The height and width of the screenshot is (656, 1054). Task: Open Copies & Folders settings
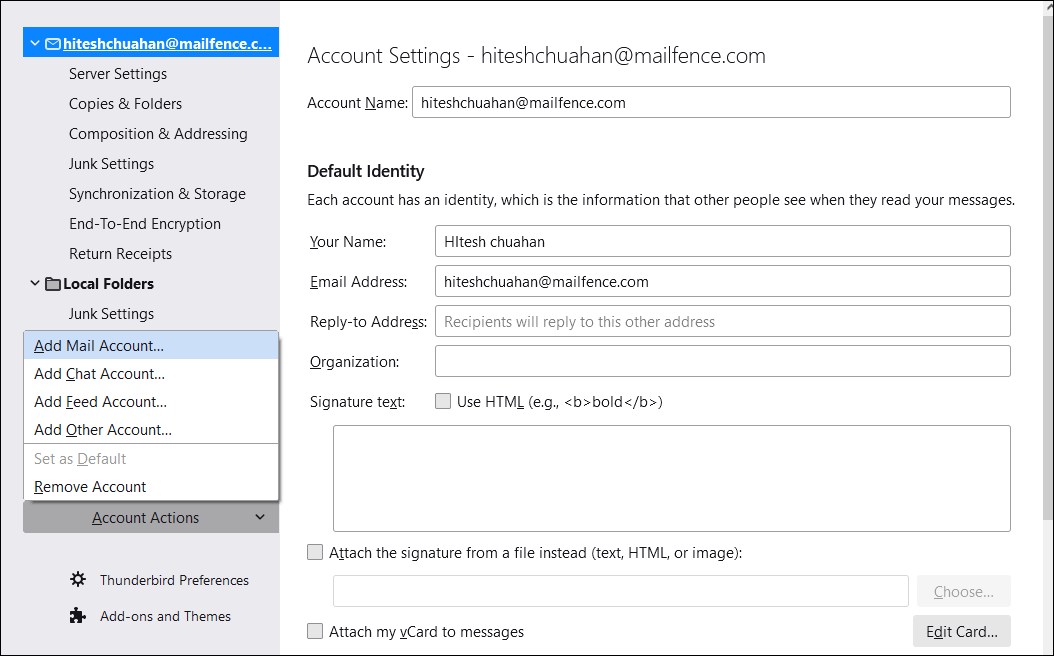click(x=125, y=104)
